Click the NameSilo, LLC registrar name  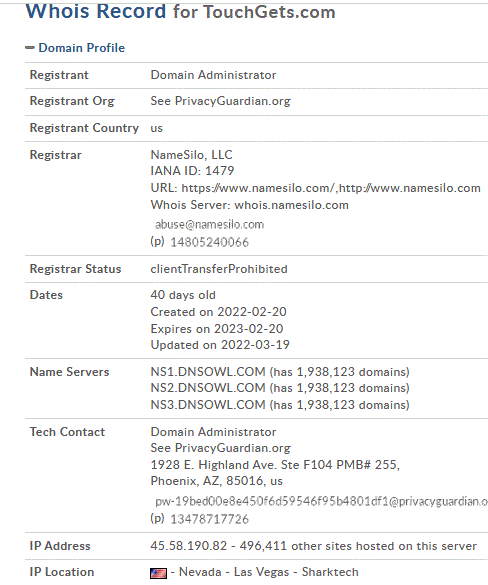click(x=191, y=155)
